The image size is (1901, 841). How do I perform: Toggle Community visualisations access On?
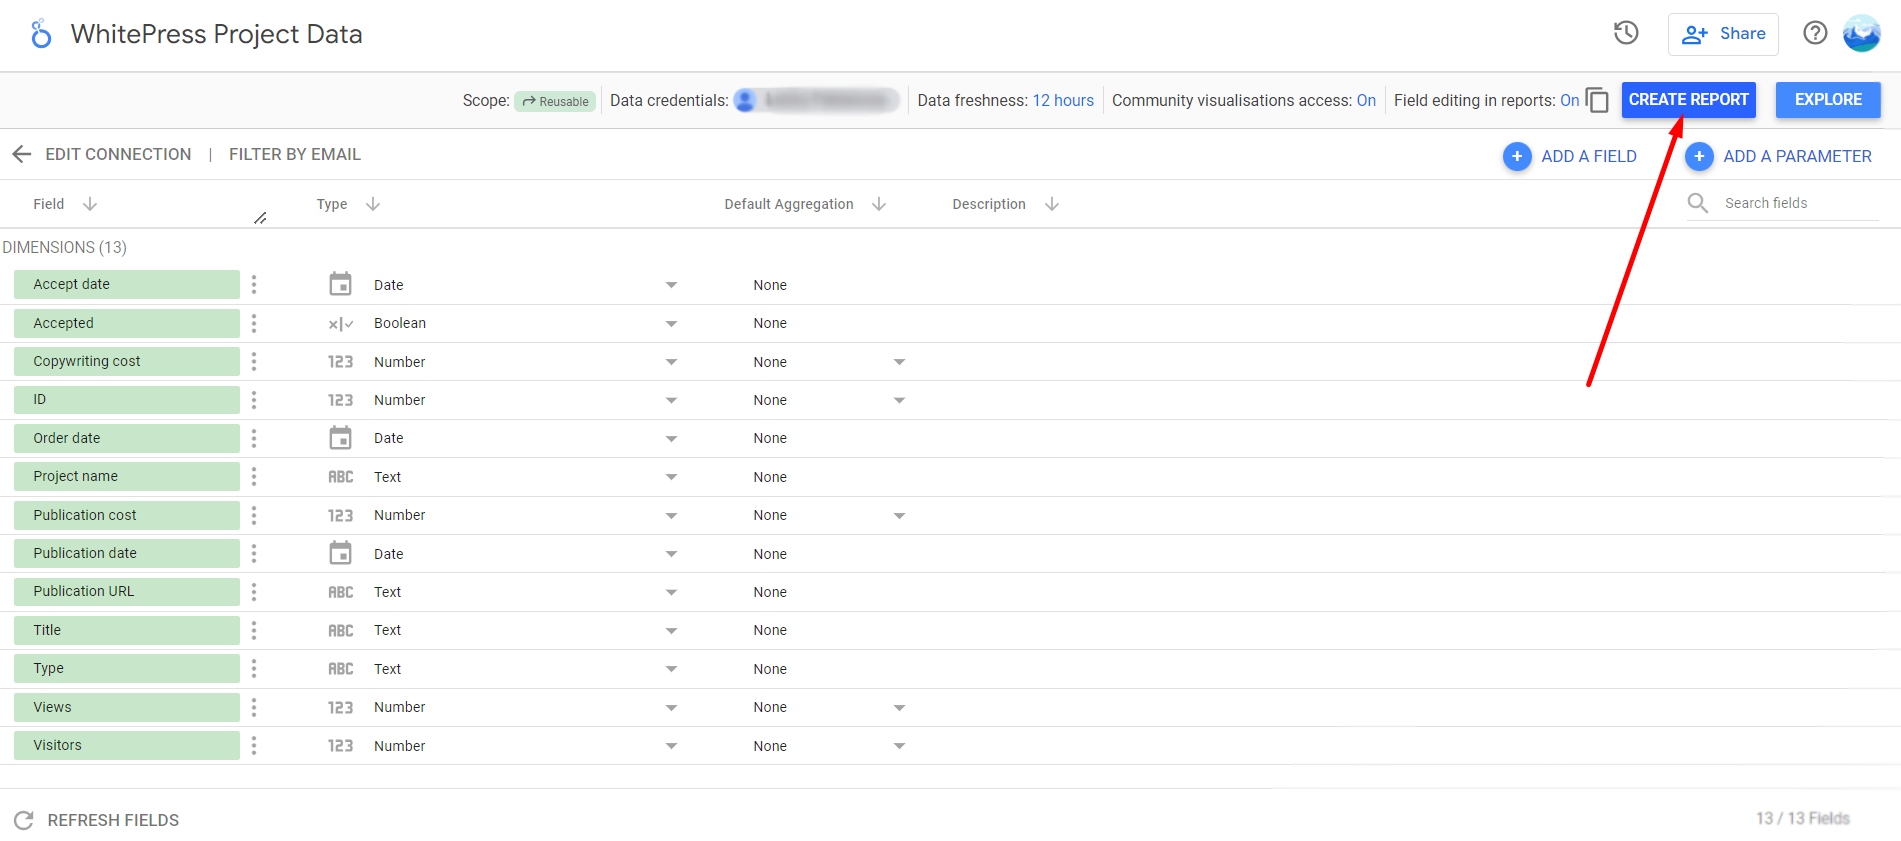1366,100
